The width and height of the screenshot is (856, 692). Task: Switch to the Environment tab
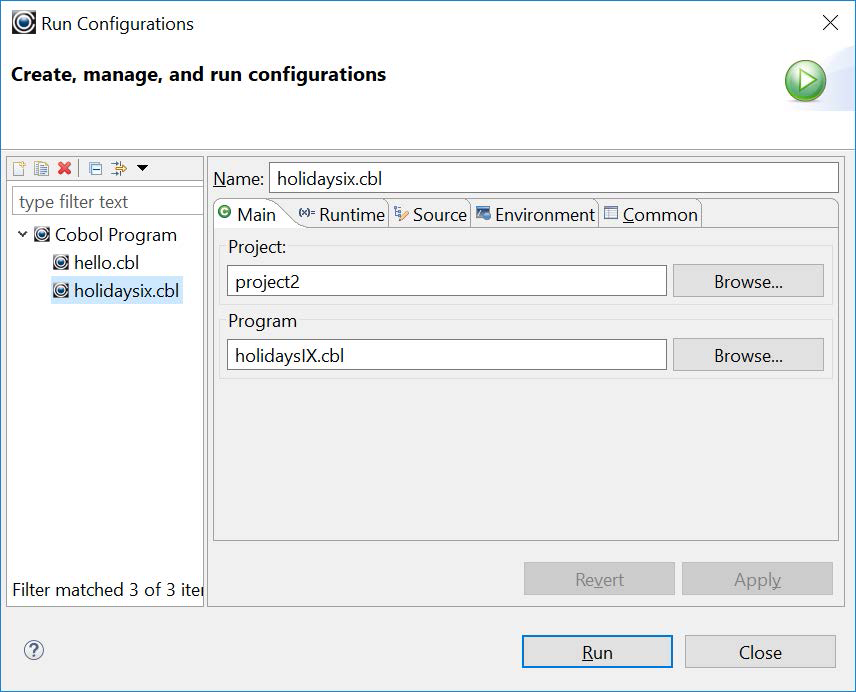[535, 215]
